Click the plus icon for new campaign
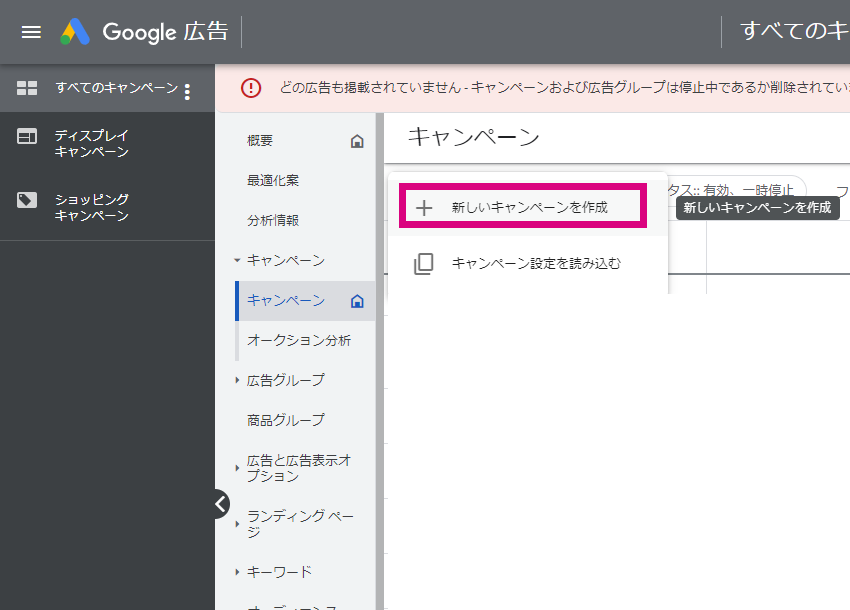The image size is (850, 610). click(424, 208)
